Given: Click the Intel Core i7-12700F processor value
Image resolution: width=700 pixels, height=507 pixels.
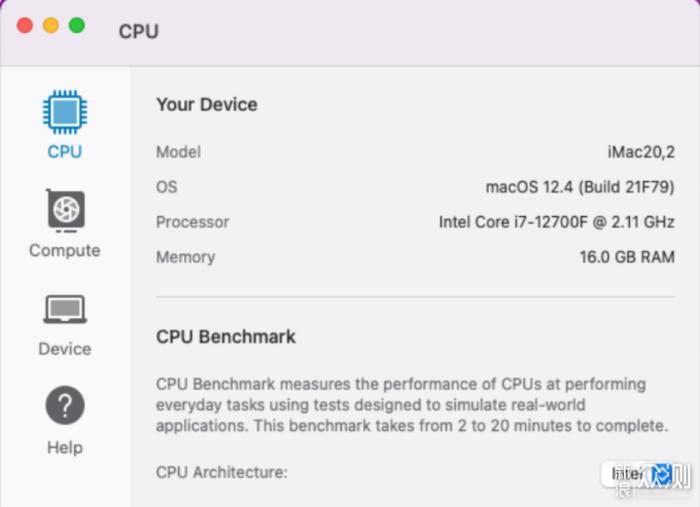Looking at the screenshot, I should pos(556,222).
